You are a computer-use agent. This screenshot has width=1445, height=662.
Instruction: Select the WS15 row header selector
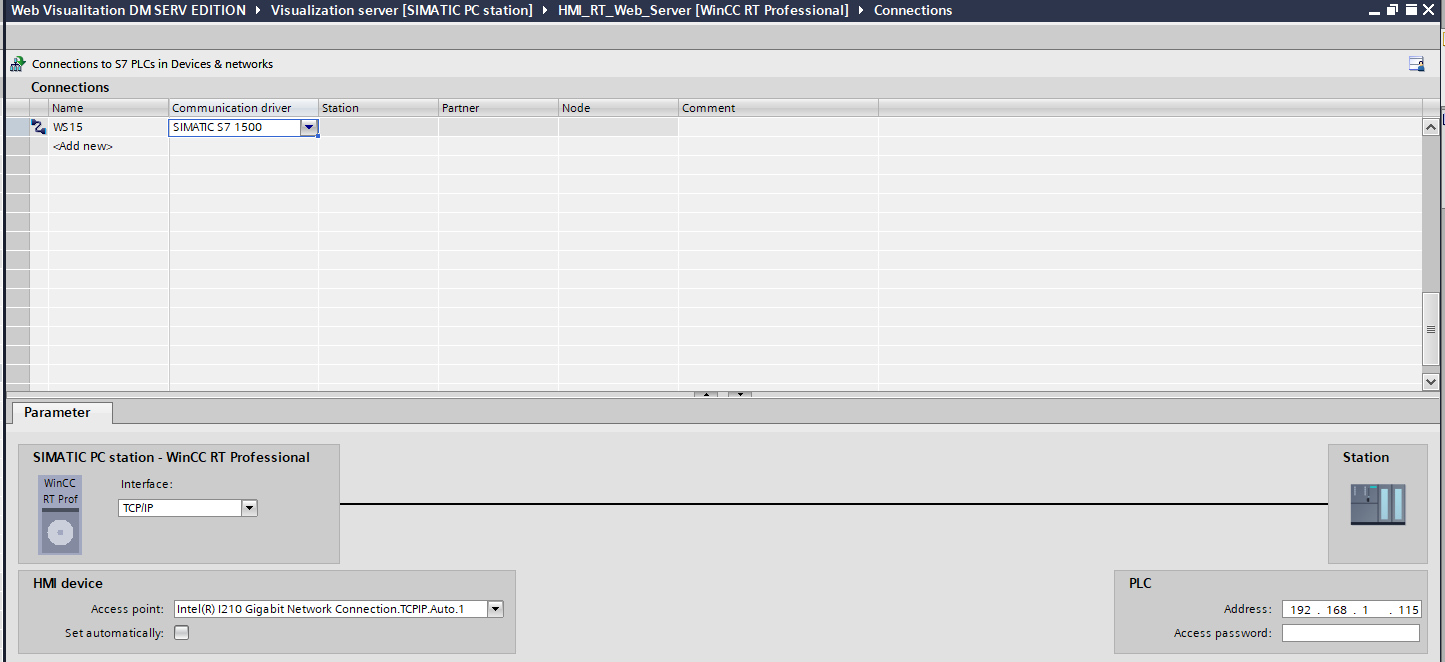click(x=18, y=127)
